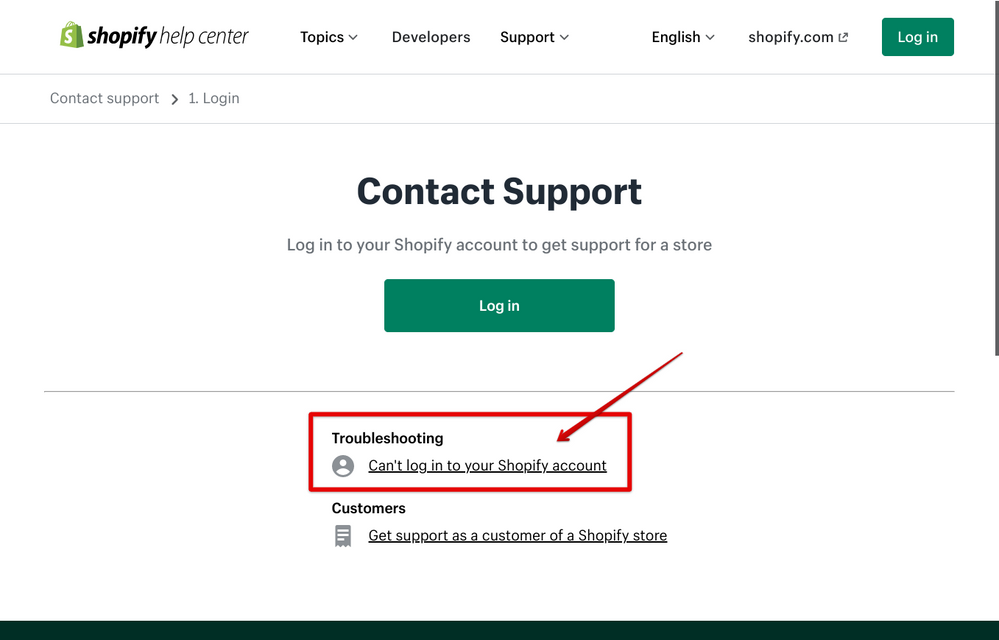Open "Can't log in to your Shopify account"
The width and height of the screenshot is (999, 640).
[x=487, y=466]
